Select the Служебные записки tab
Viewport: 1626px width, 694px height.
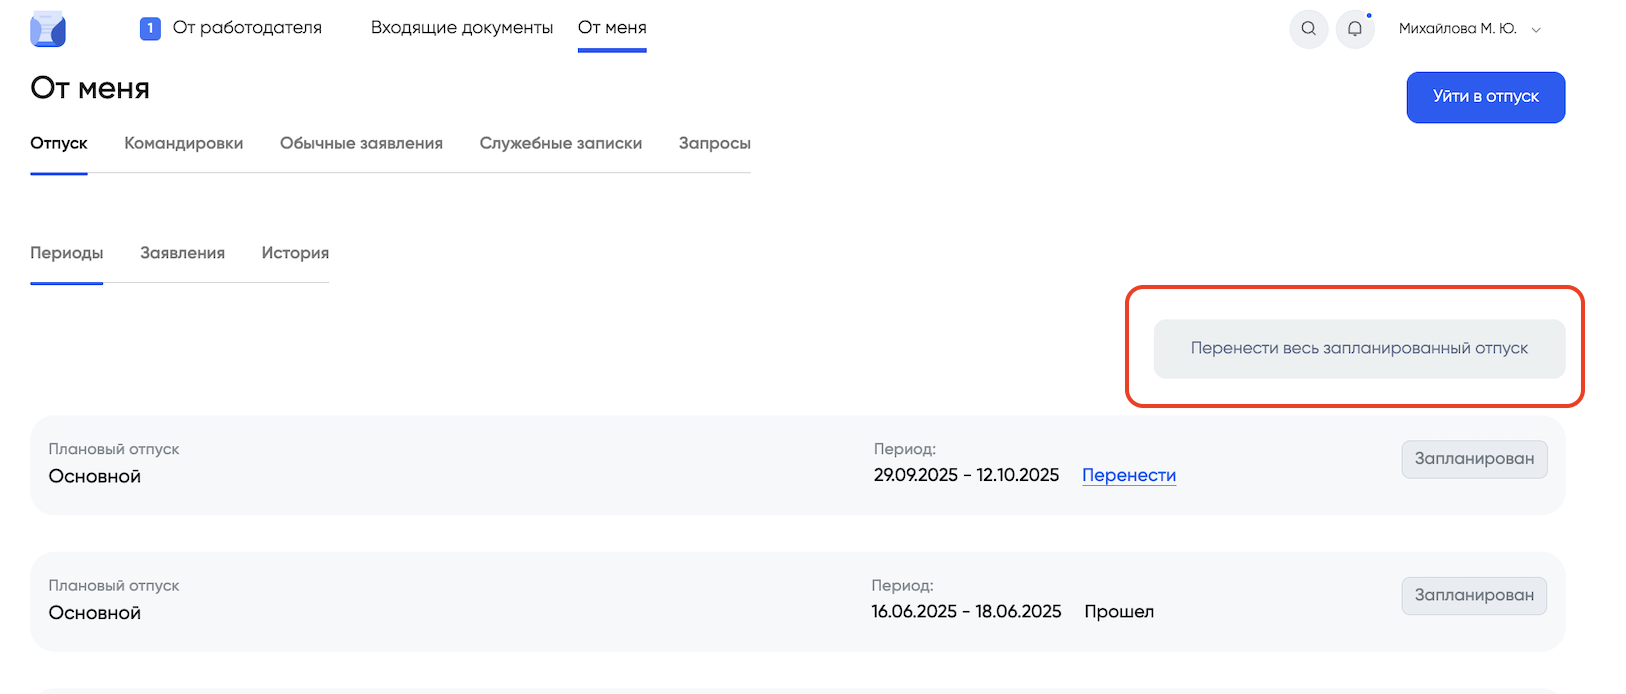[560, 143]
